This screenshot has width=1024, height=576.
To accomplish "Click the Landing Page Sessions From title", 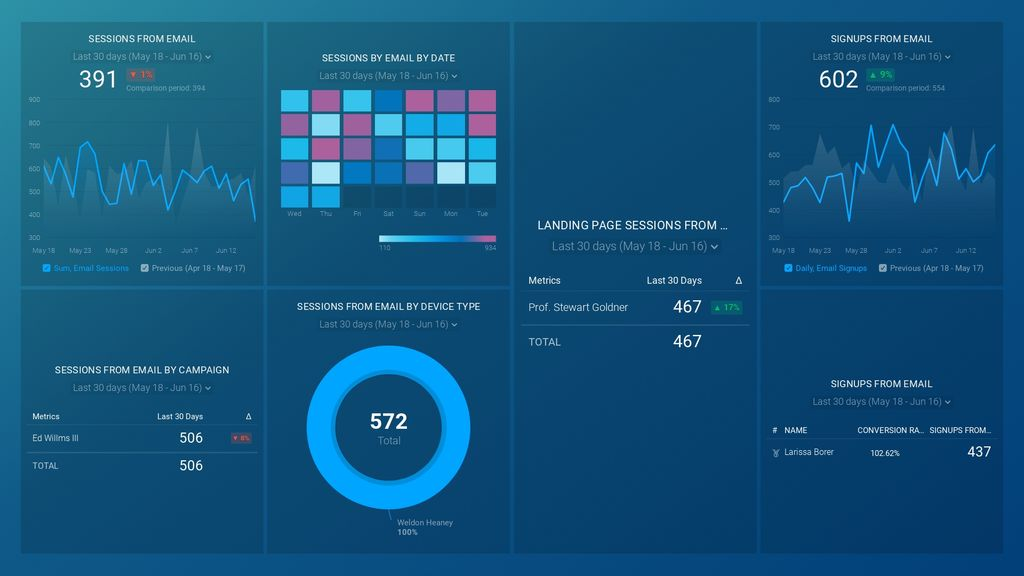I will 632,225.
